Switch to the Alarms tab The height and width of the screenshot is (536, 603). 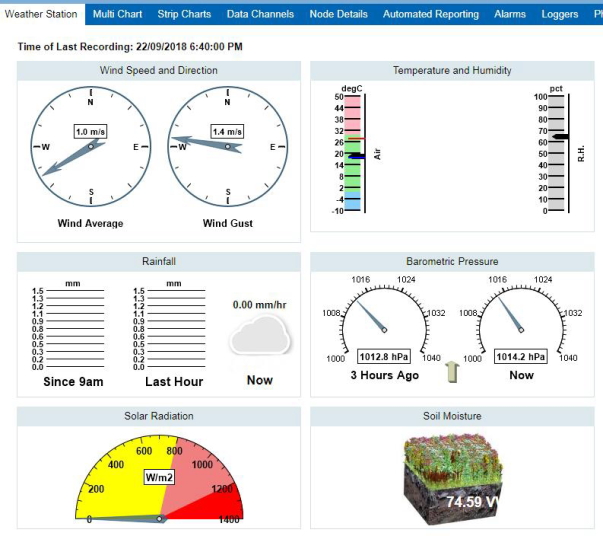pyautogui.click(x=510, y=14)
